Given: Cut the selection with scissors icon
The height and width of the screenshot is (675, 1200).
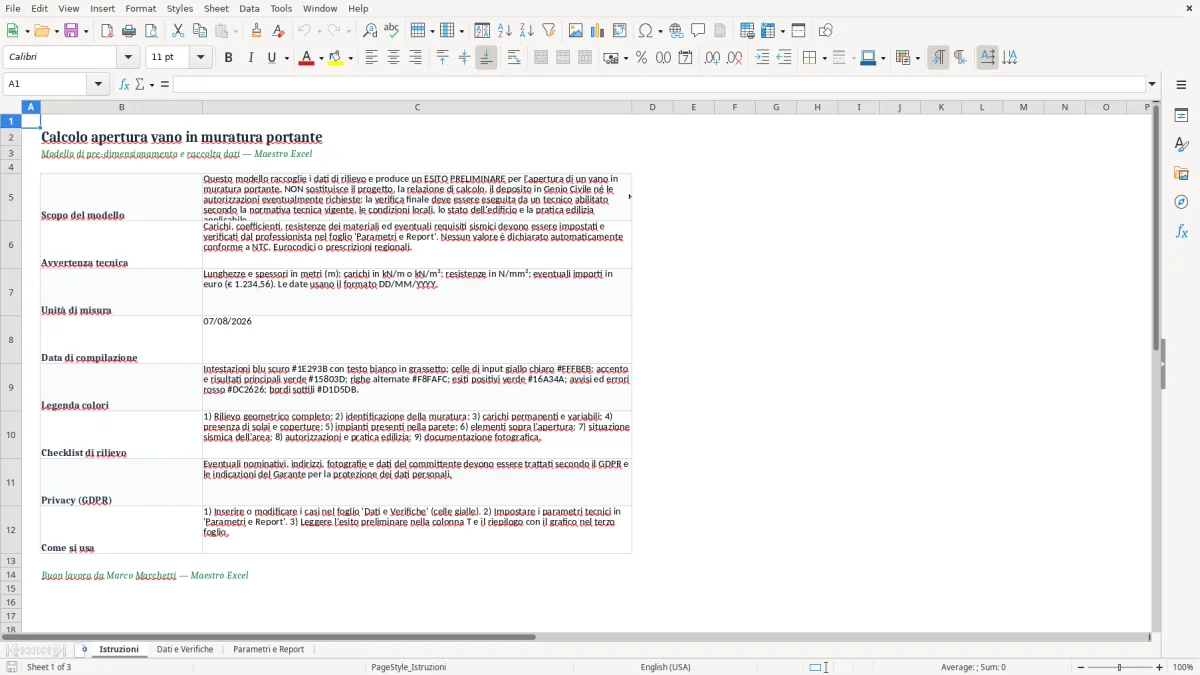Looking at the screenshot, I should (x=178, y=31).
